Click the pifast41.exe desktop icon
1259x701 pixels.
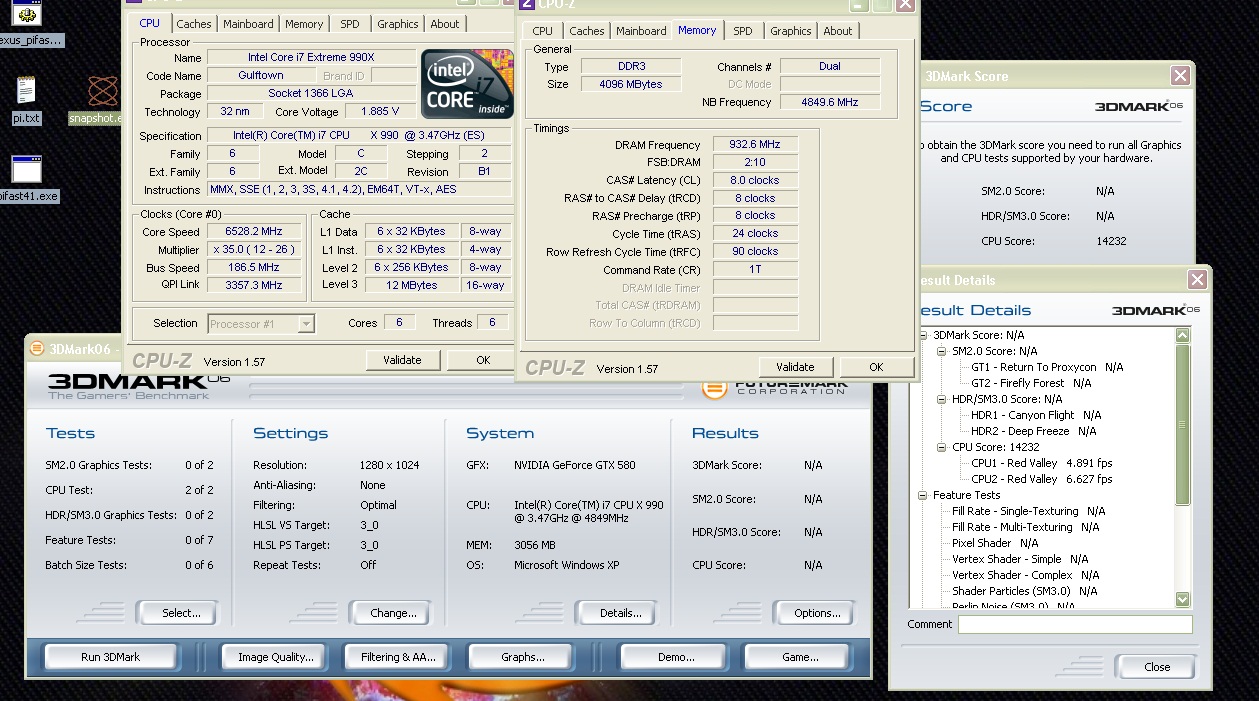point(27,170)
